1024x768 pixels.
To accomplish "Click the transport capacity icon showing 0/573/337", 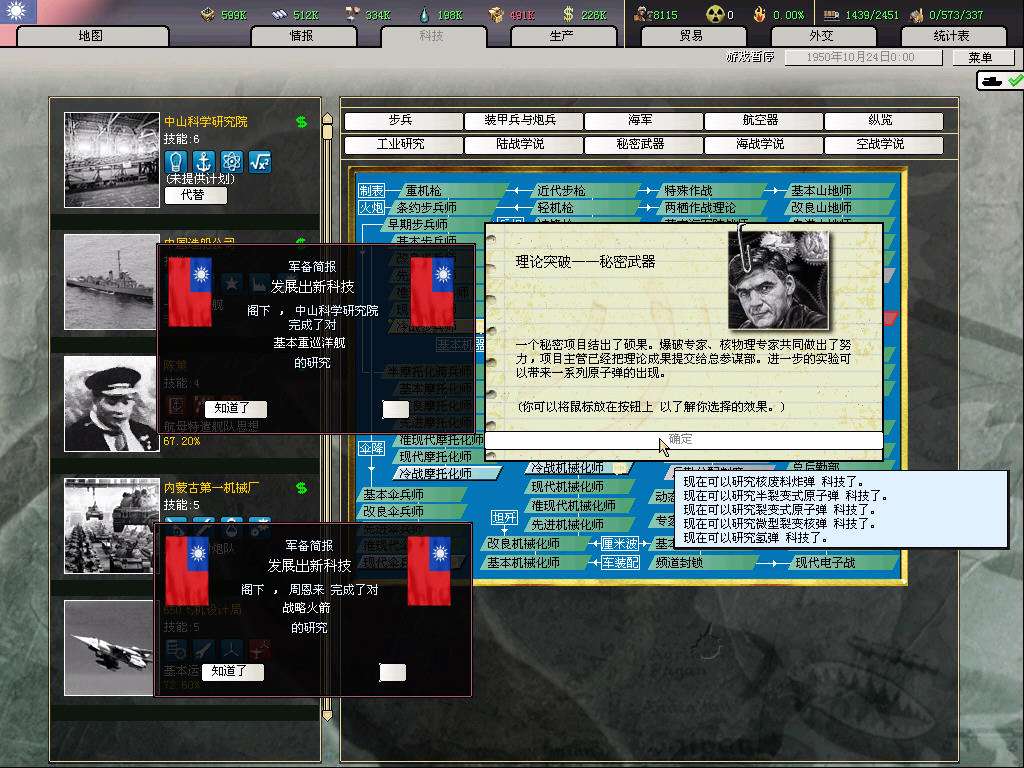I will point(917,14).
